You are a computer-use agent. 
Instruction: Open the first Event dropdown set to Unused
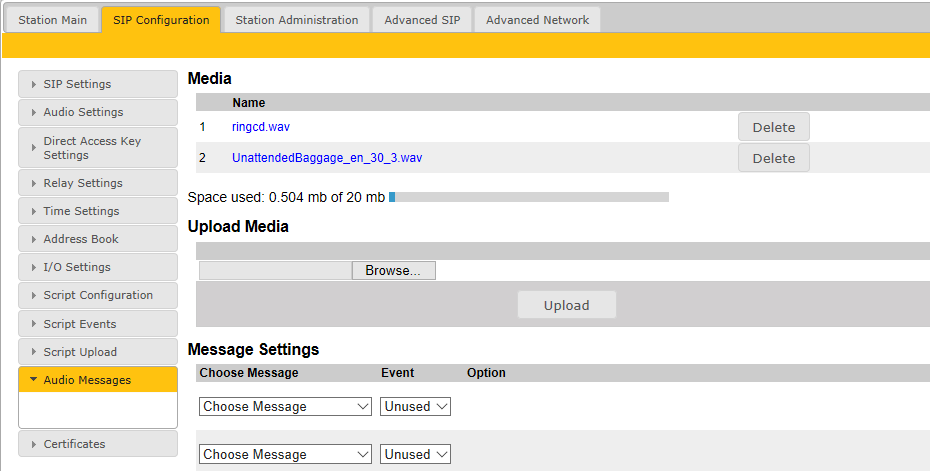[415, 407]
